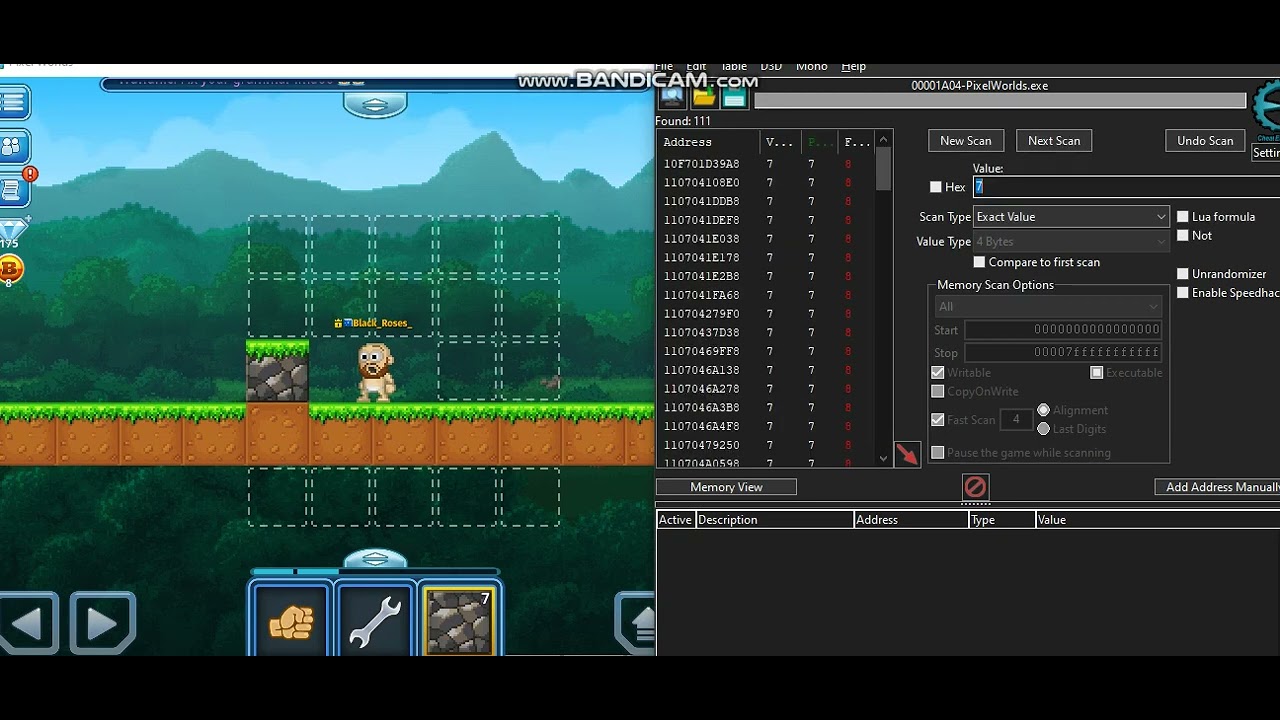Tick the Not checkbox

[1183, 236]
